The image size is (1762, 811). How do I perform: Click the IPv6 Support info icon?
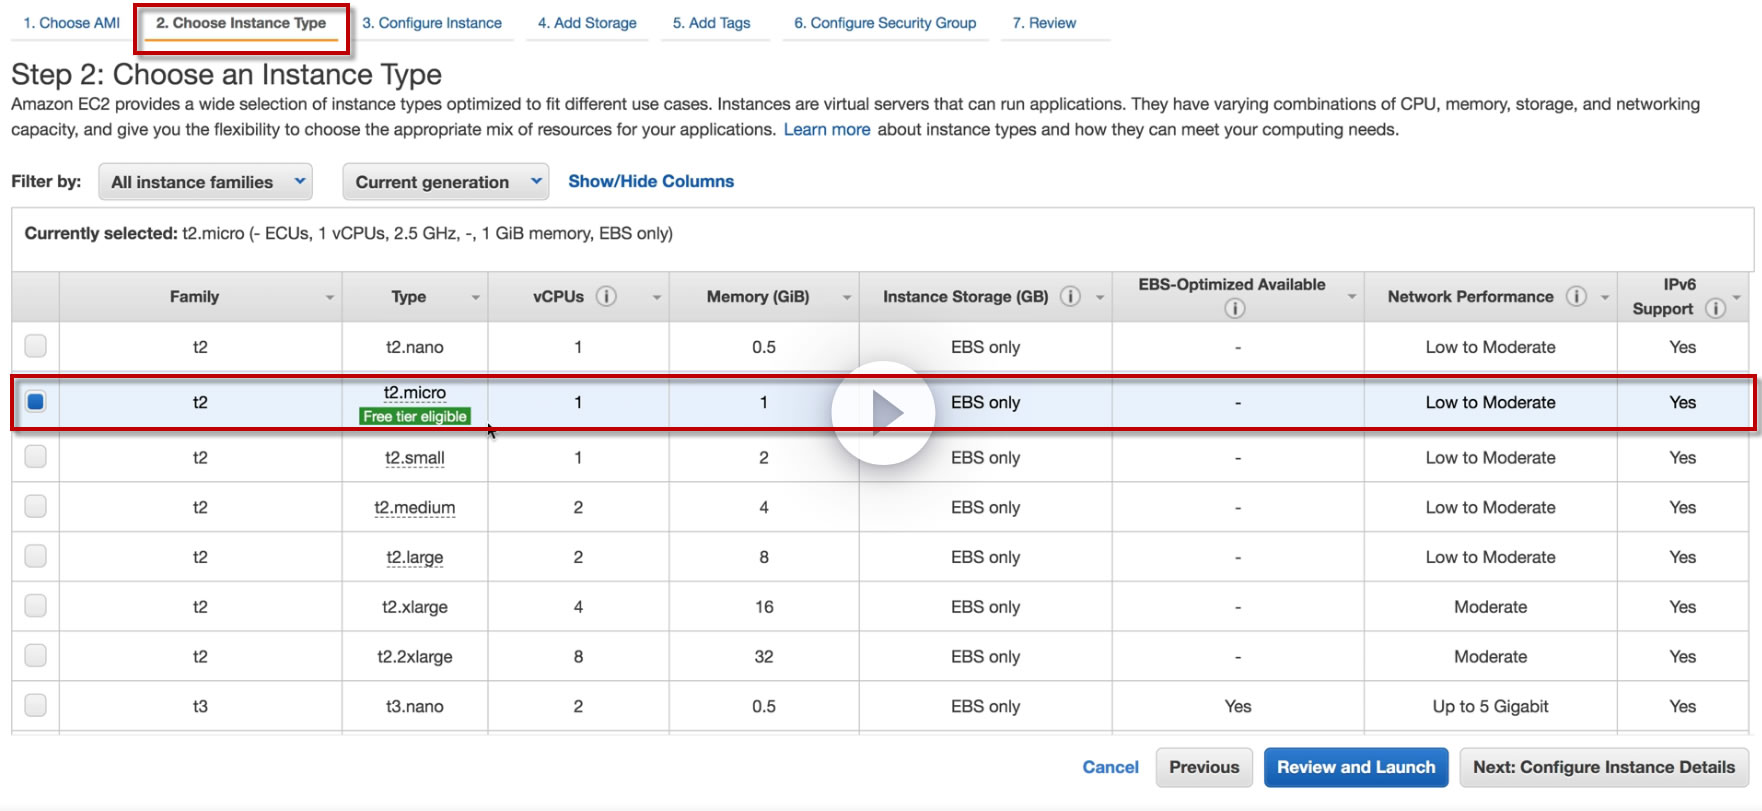pyautogui.click(x=1715, y=308)
